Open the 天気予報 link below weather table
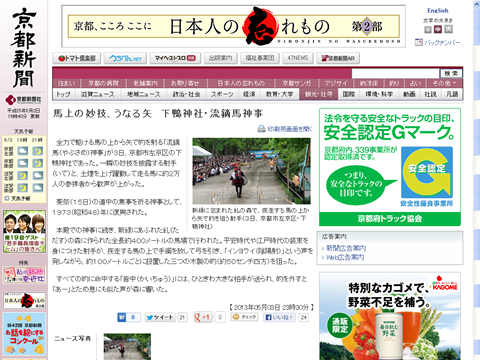The width and height of the screenshot is (480, 360). click(20, 198)
